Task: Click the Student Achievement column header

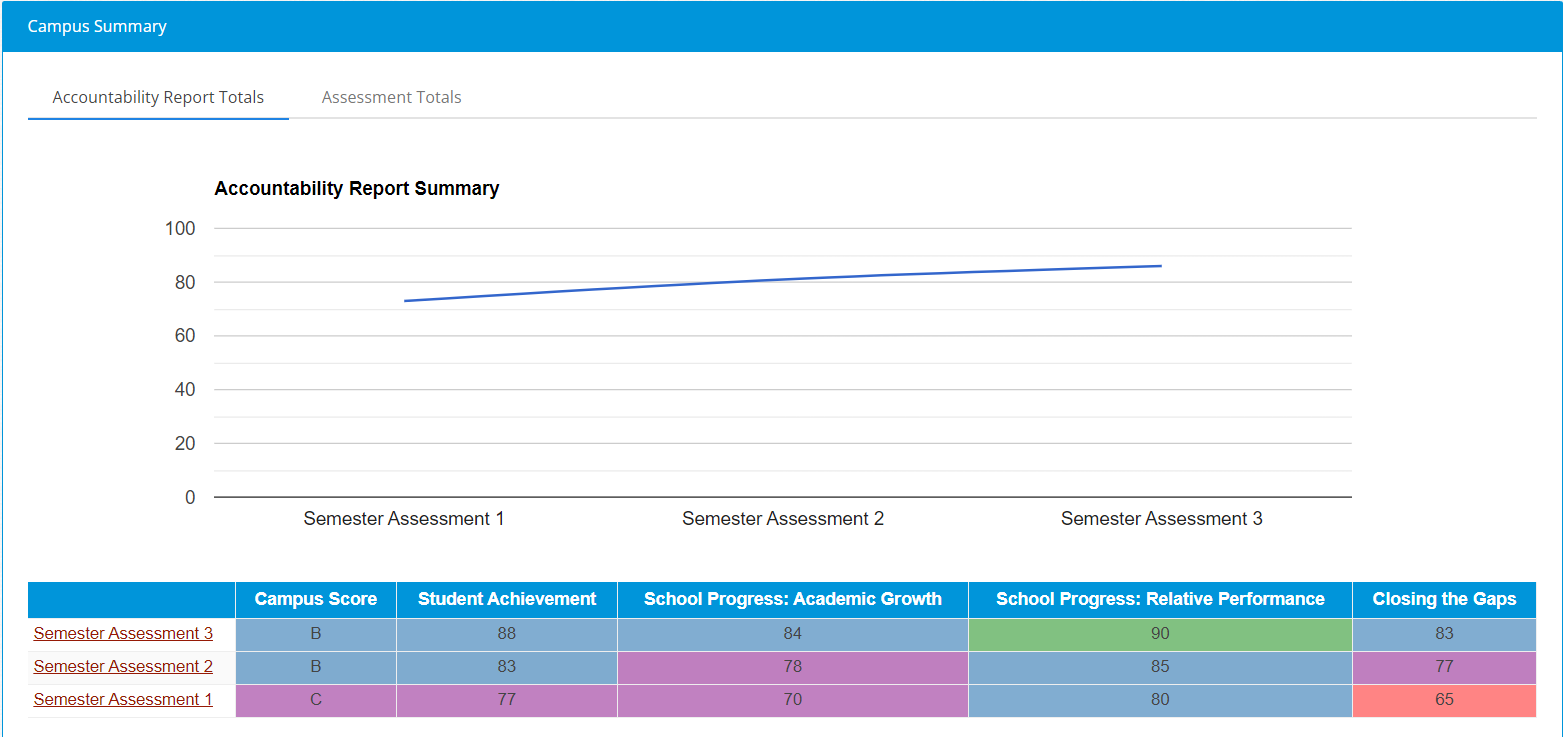Action: [x=507, y=599]
